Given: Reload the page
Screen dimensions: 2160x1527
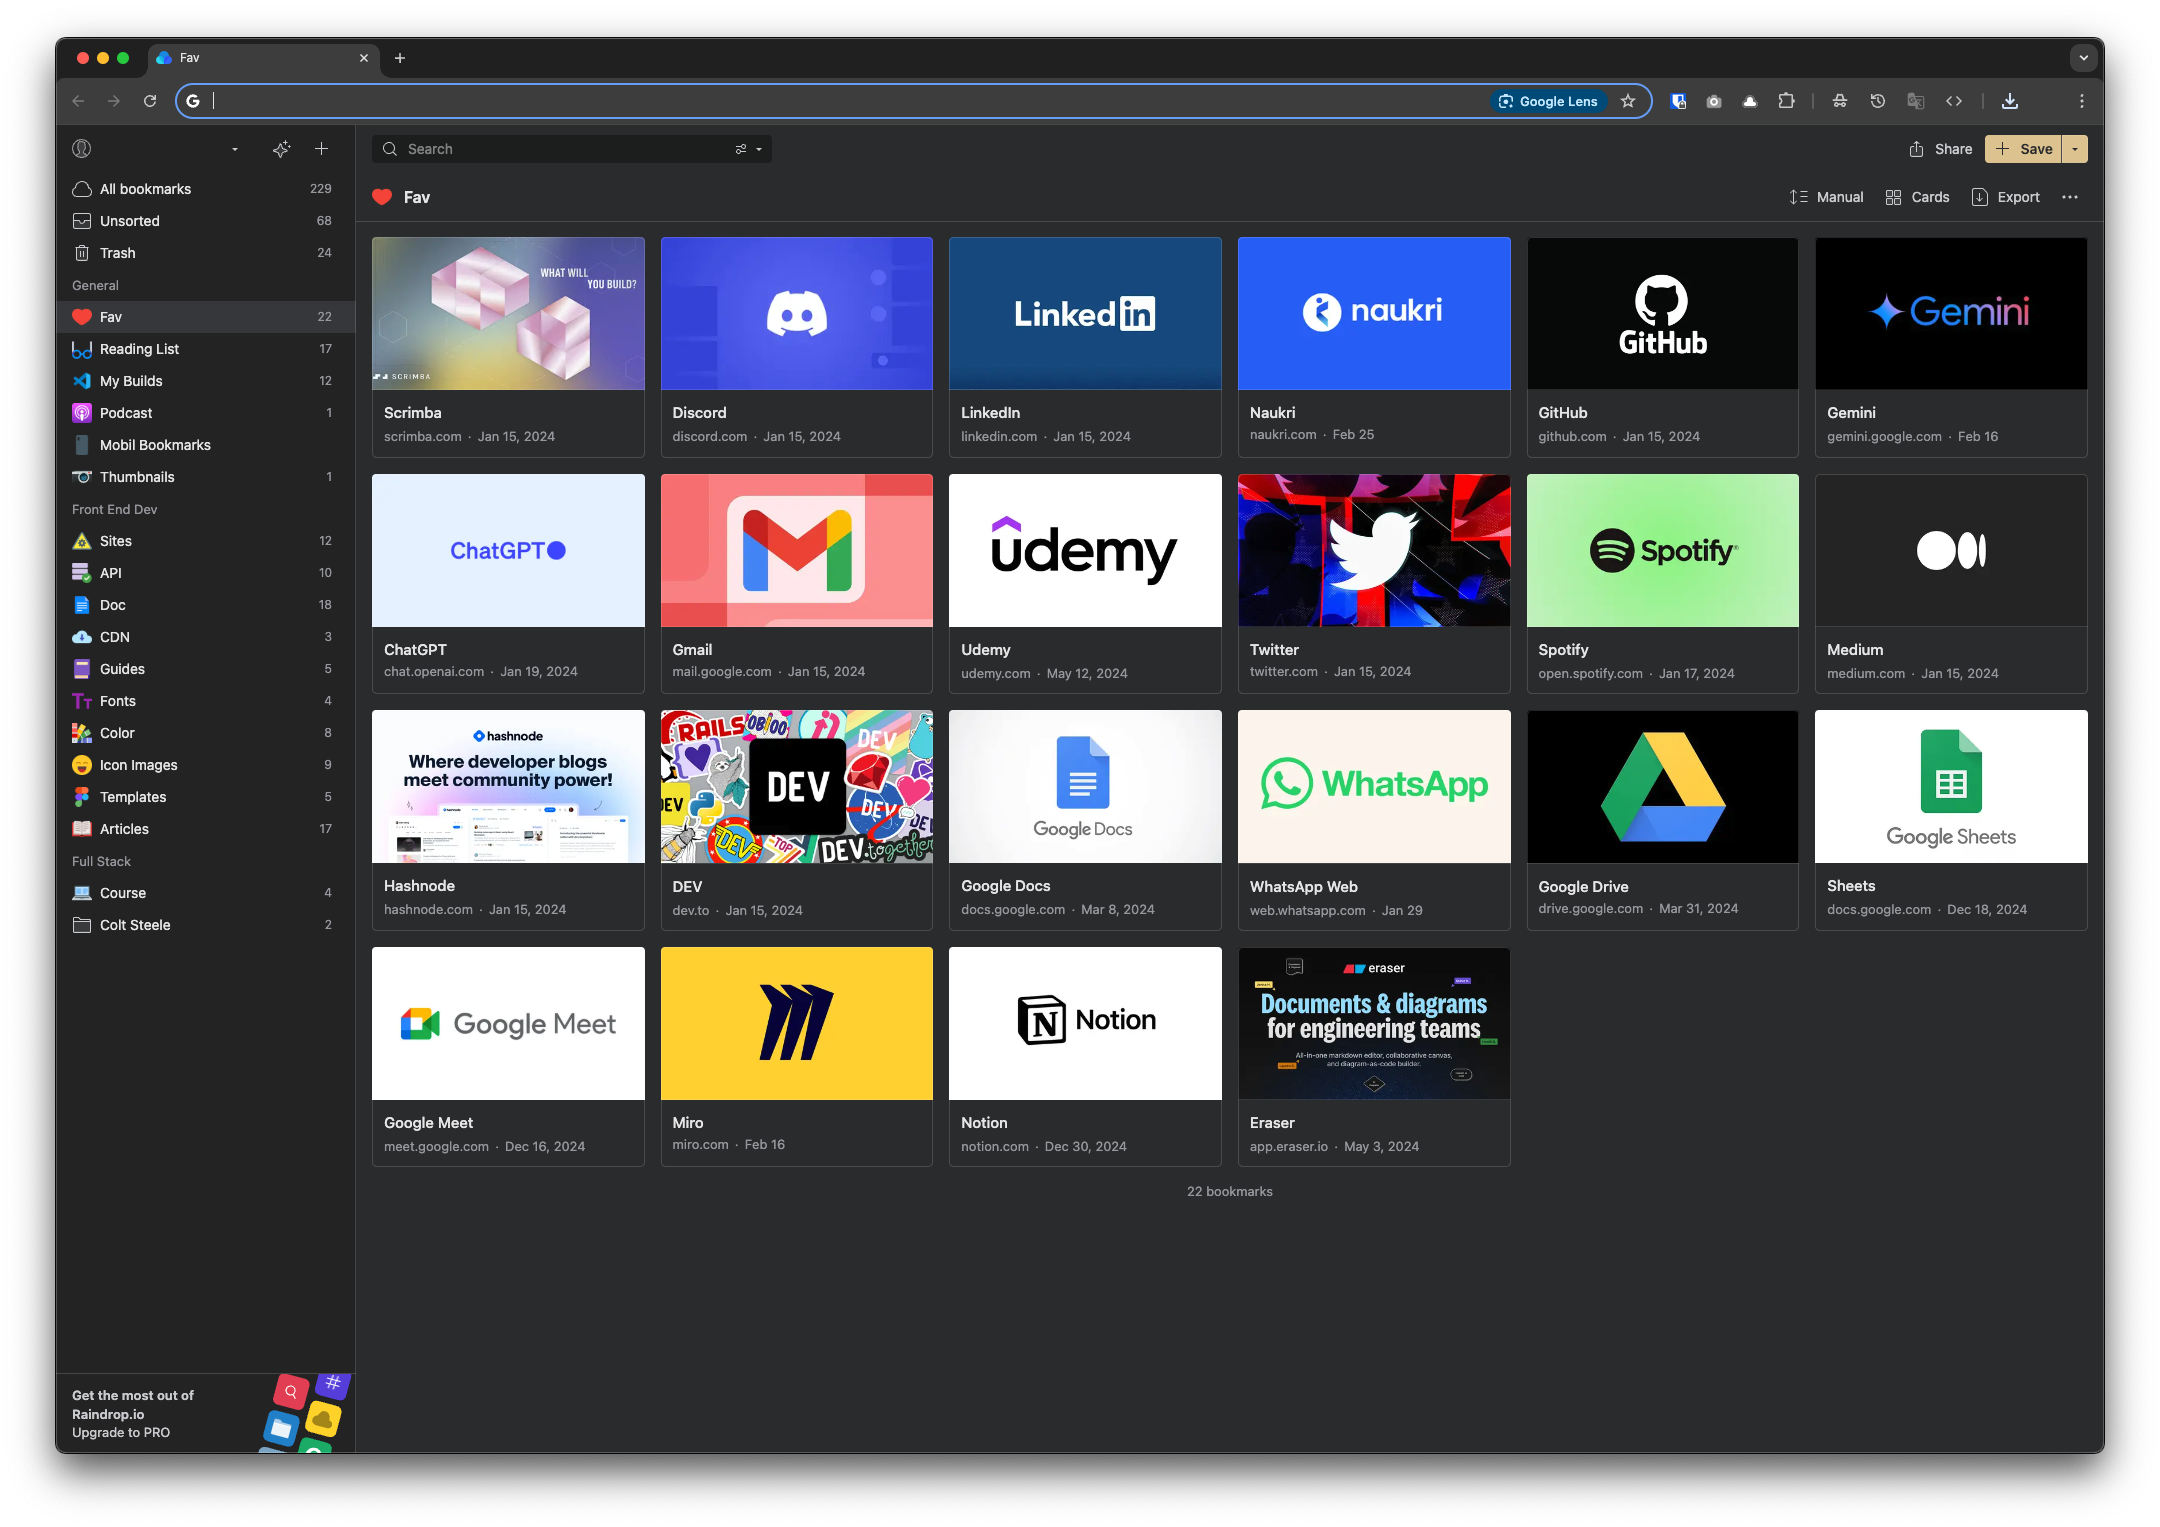Looking at the screenshot, I should pyautogui.click(x=150, y=101).
